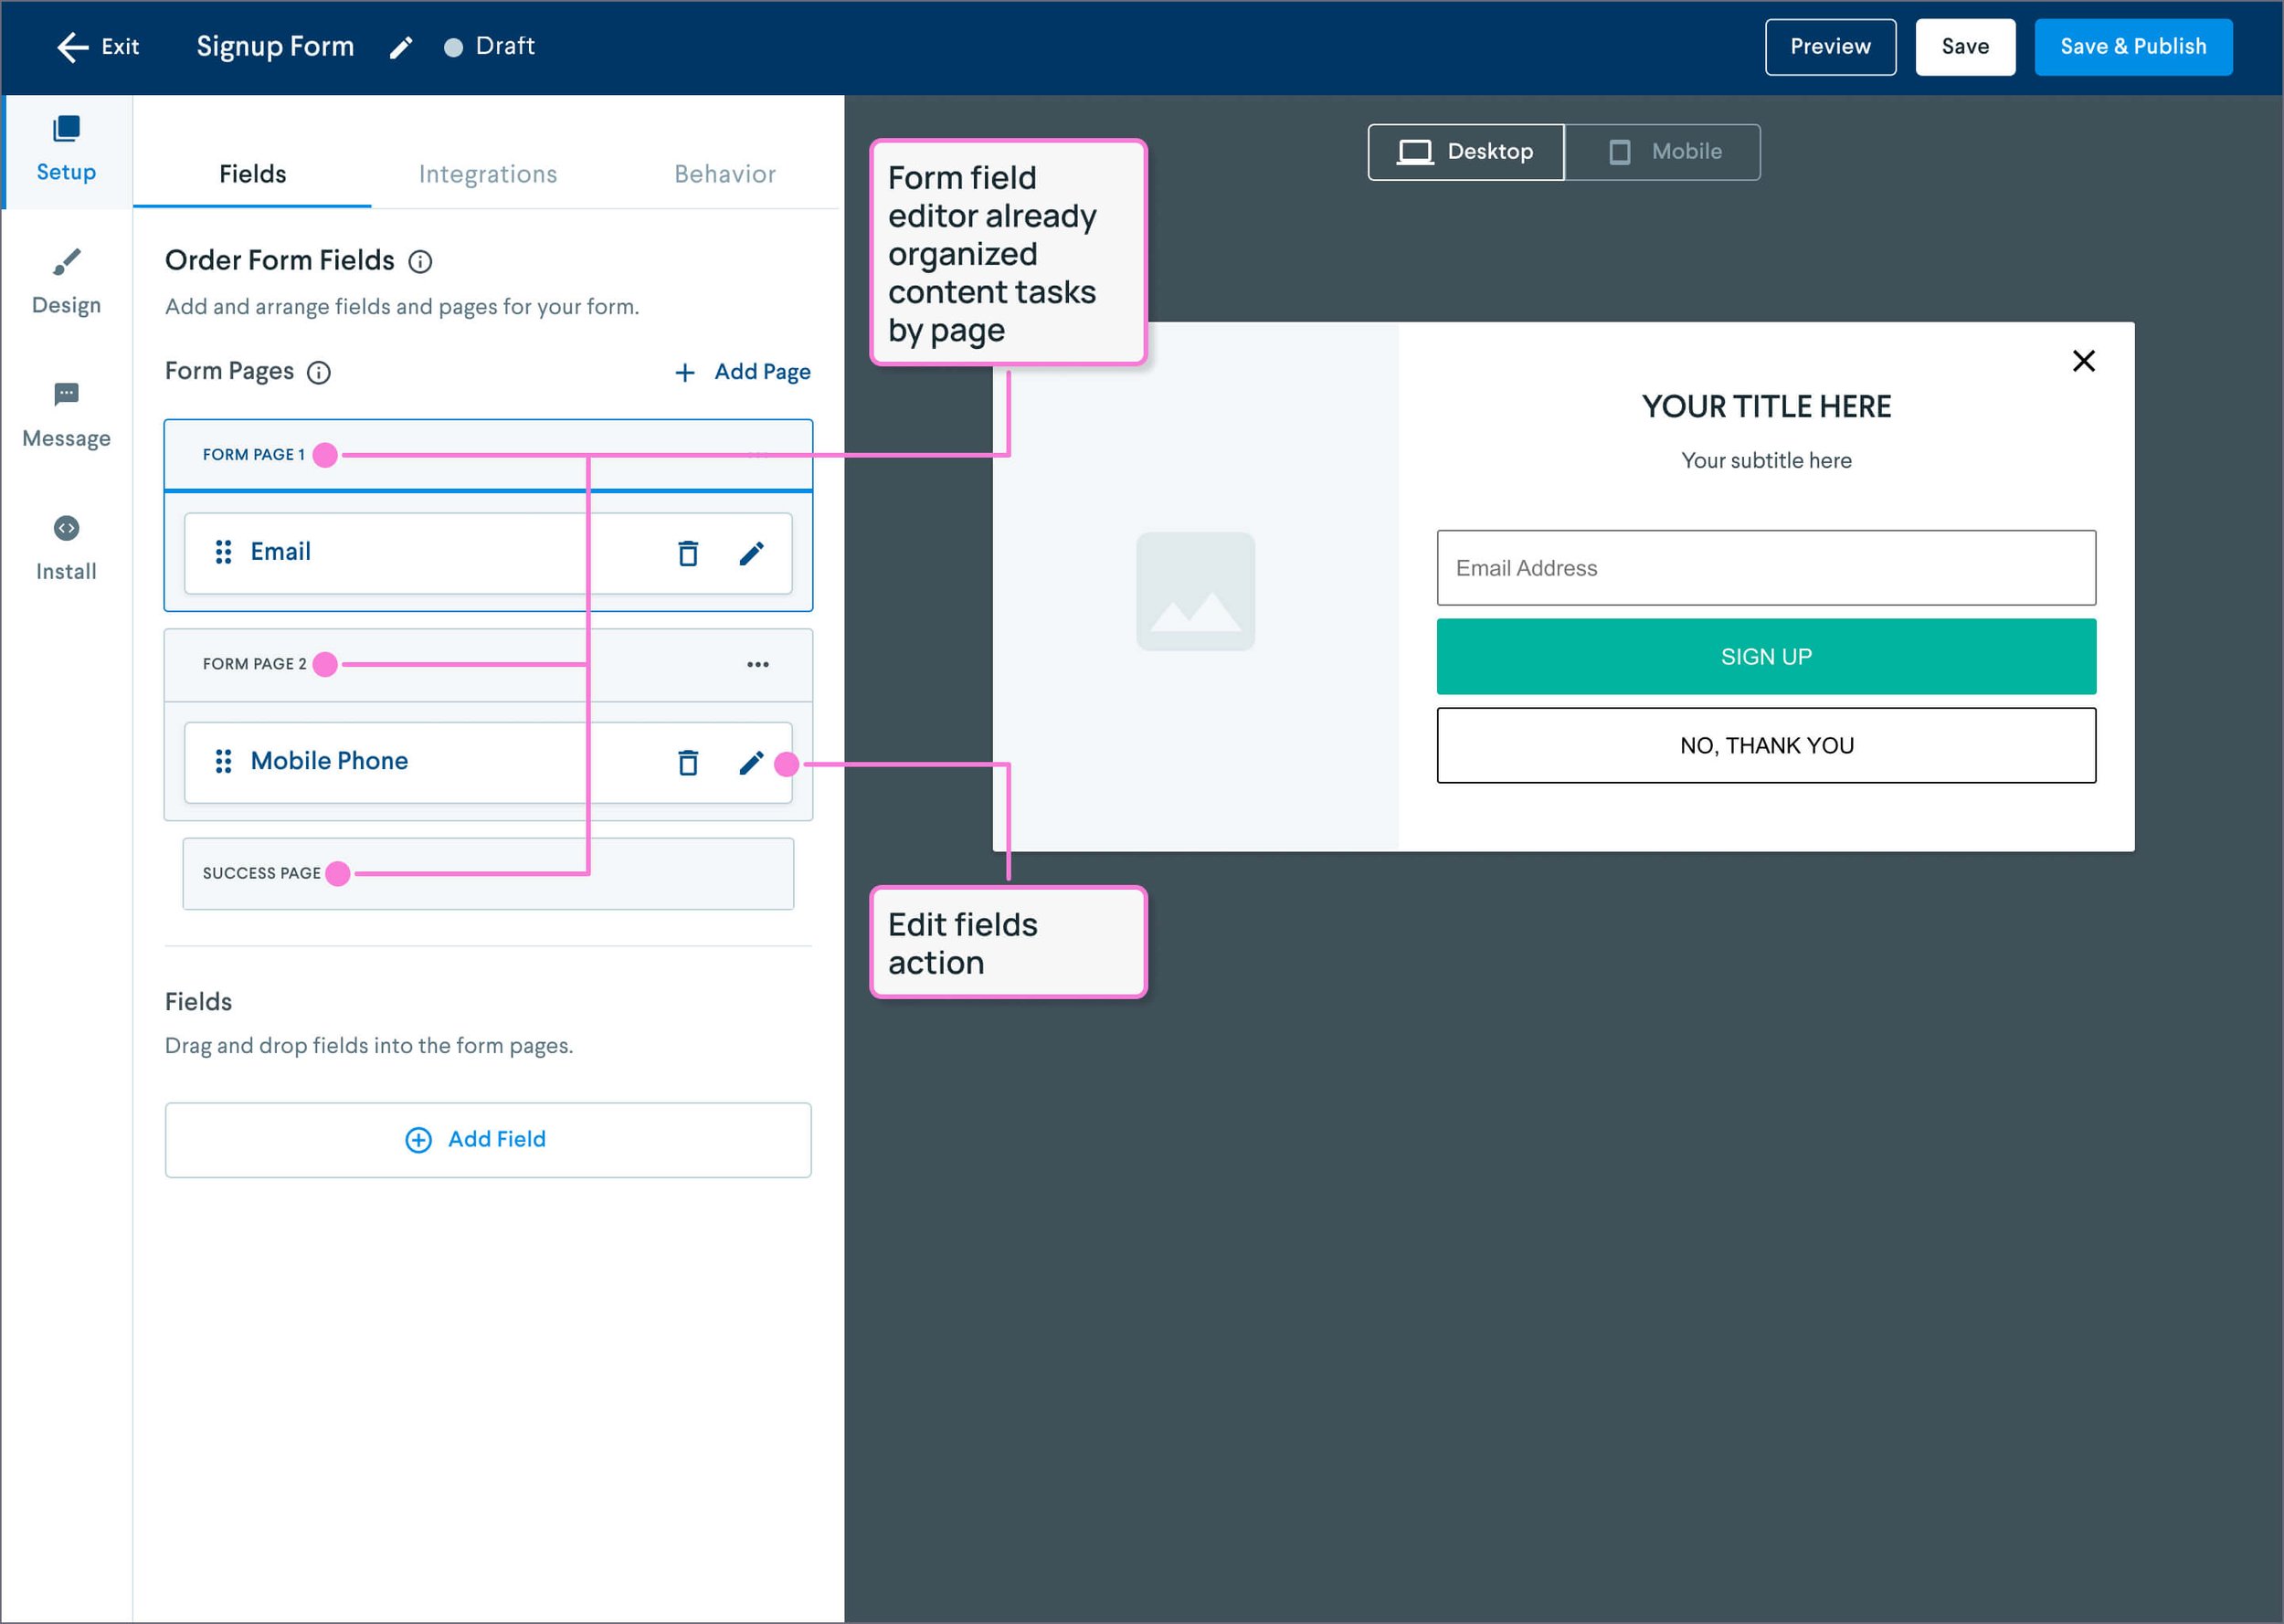Click the Email Address input in preview
This screenshot has width=2284, height=1624.
(x=1765, y=567)
